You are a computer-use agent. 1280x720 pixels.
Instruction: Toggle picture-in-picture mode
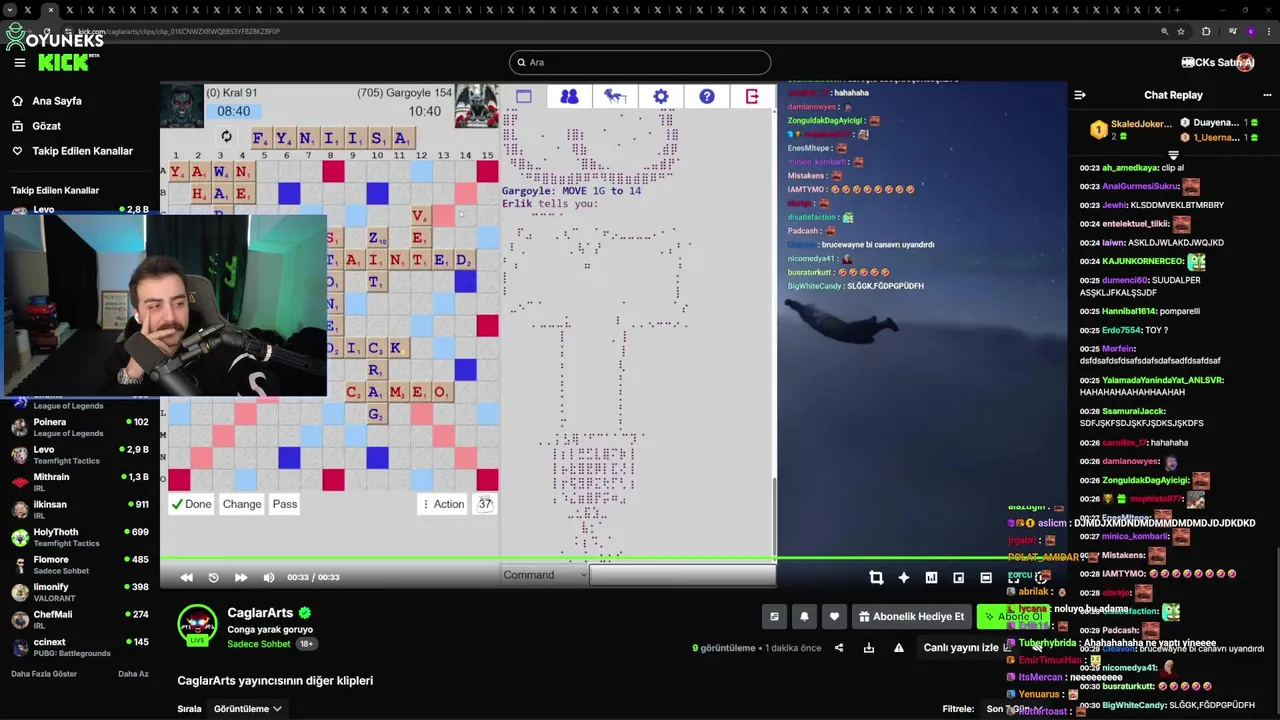click(x=958, y=577)
